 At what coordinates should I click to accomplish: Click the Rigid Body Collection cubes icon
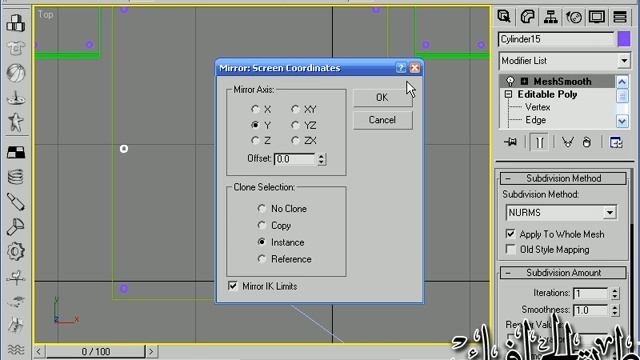16,23
